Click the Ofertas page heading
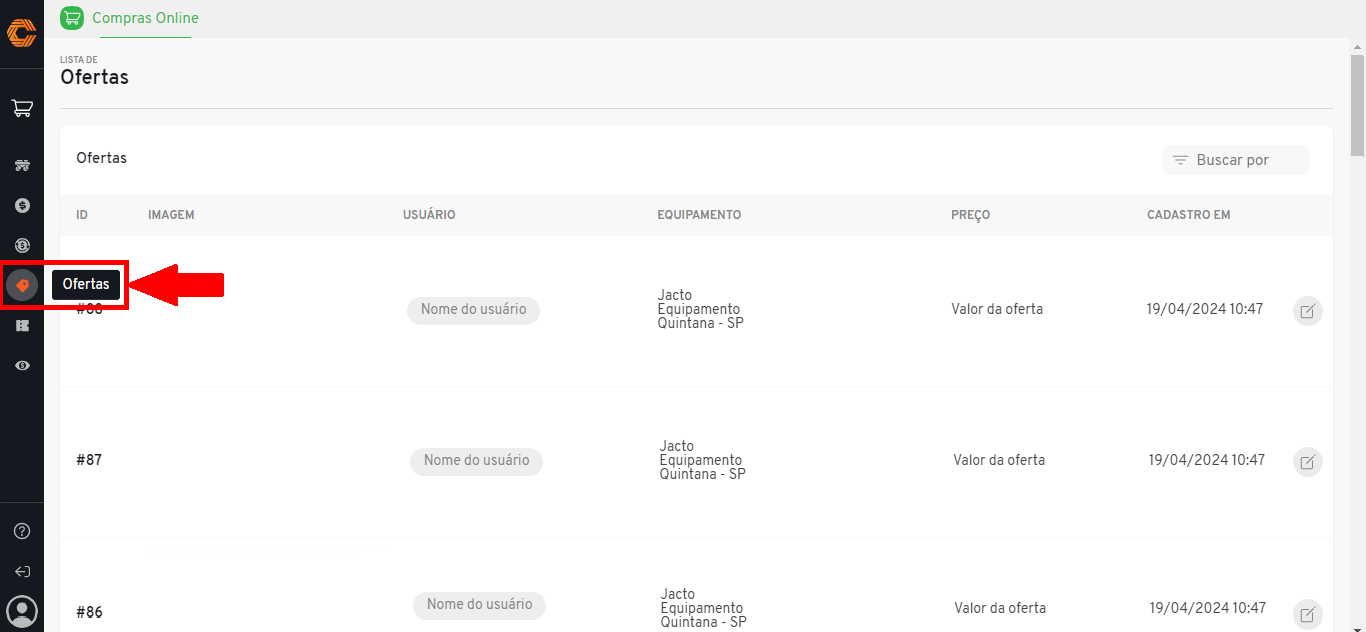 [x=94, y=77]
